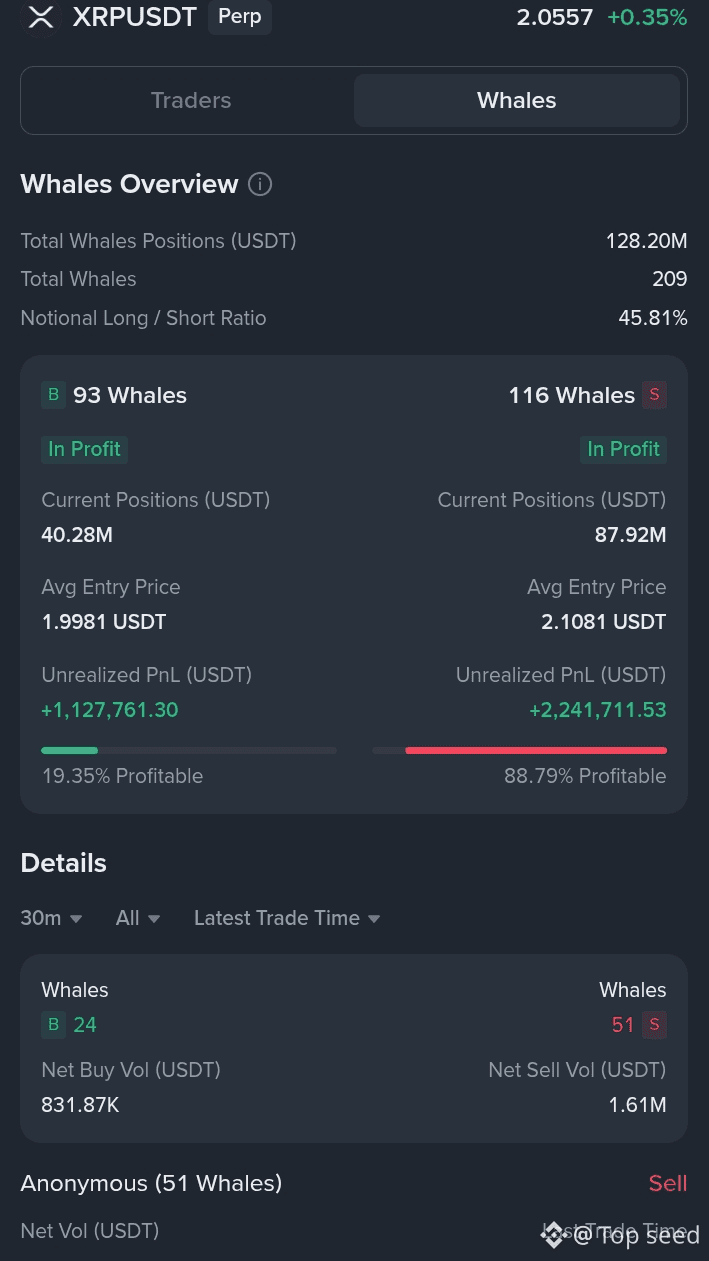Viewport: 709px width, 1261px height.
Task: Tap the Perp contract label
Action: pyautogui.click(x=239, y=17)
